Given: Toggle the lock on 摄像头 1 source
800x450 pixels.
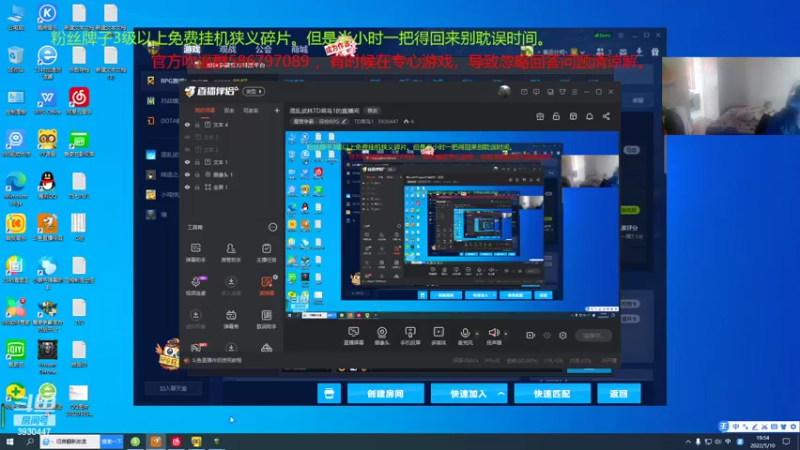Looking at the screenshot, I should (197, 174).
